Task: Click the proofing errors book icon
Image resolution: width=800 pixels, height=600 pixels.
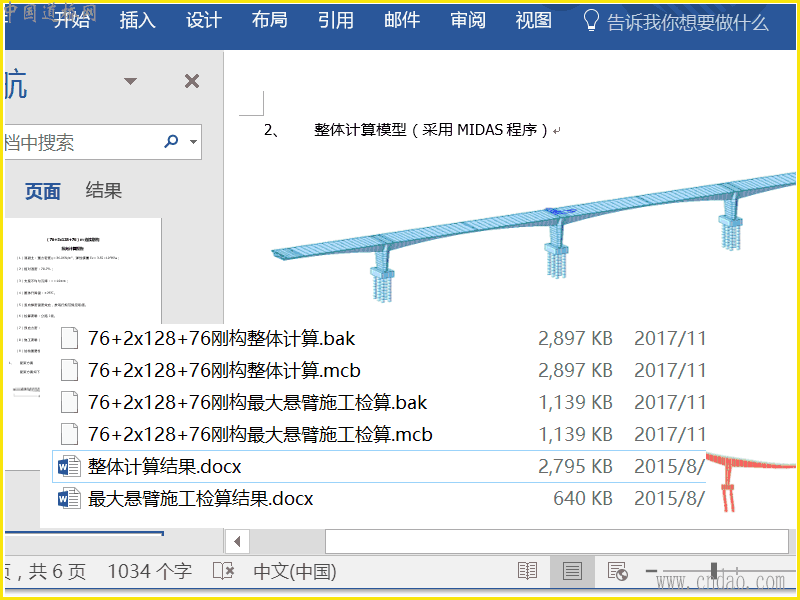Action: click(x=223, y=571)
